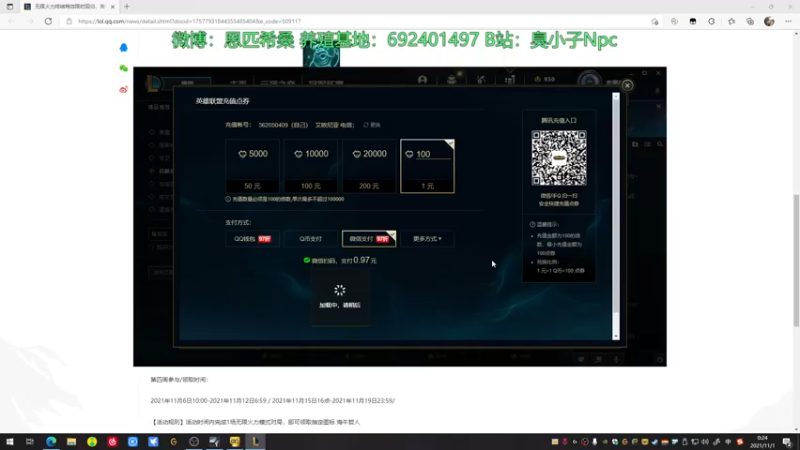Click the browser page vertical scrollbar
Image resolution: width=800 pixels, height=450 pixels.
(x=796, y=260)
